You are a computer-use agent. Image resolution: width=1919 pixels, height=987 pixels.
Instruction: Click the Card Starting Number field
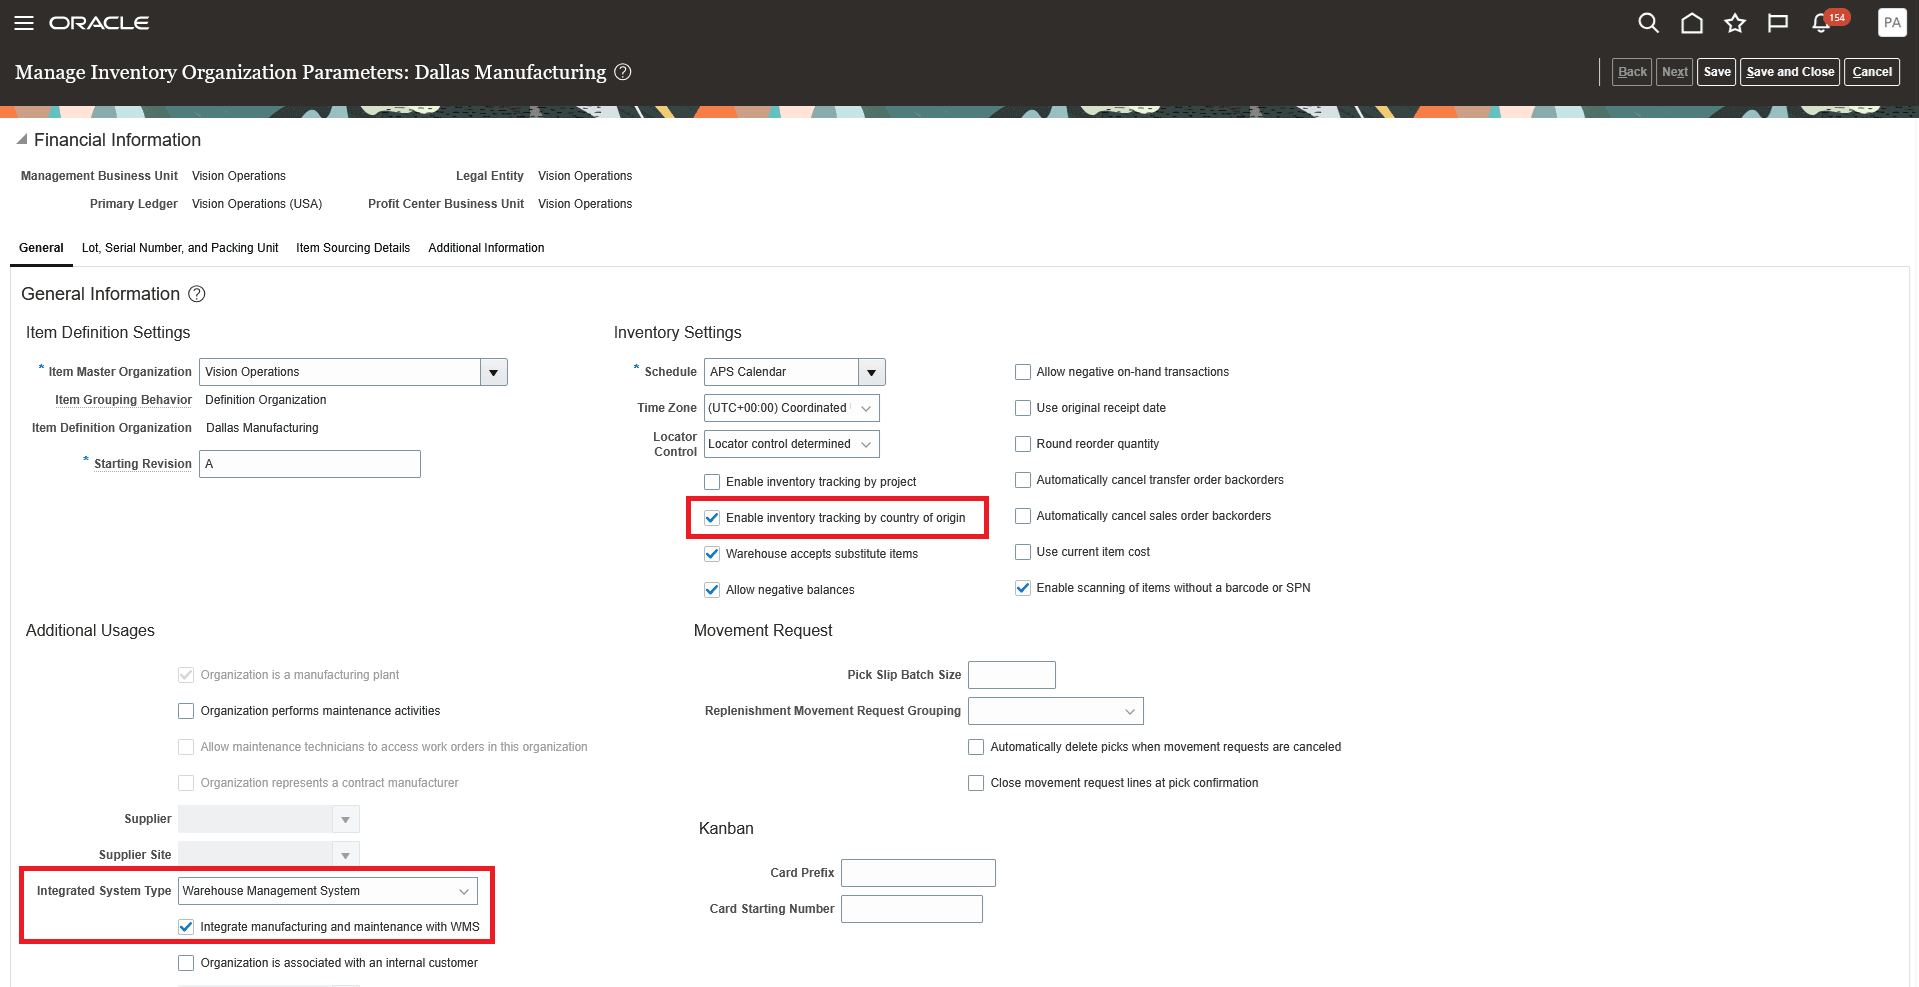[912, 909]
